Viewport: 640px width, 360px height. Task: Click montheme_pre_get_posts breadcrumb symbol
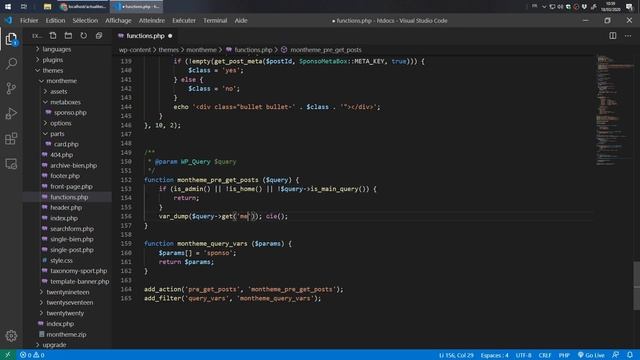pos(325,50)
